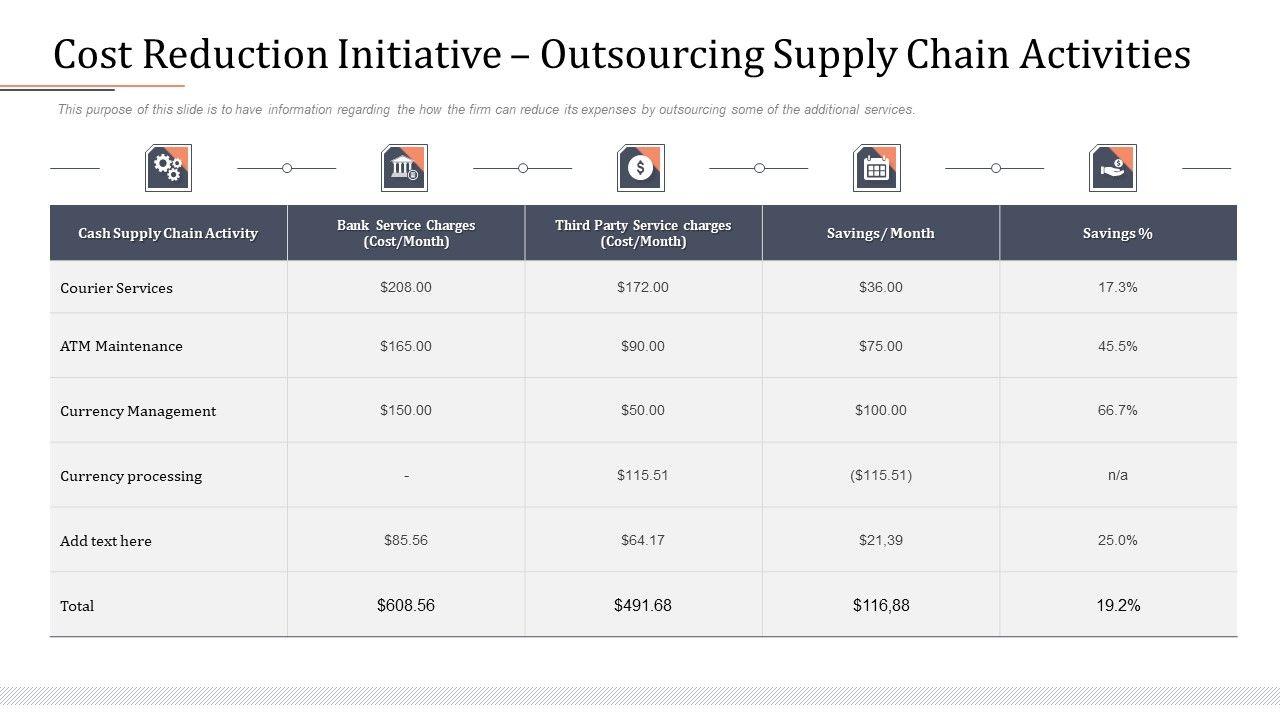Select the 66.7% savings cell
The width and height of the screenshot is (1280, 720).
(x=1117, y=410)
